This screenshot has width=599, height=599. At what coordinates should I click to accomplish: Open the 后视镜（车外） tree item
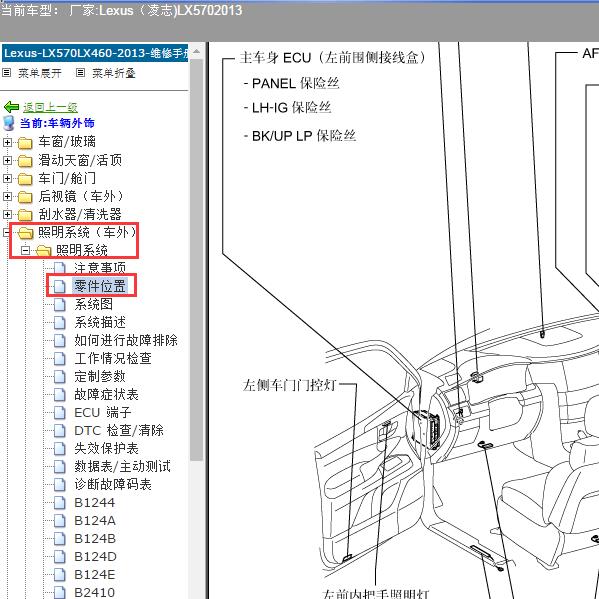(x=81, y=196)
